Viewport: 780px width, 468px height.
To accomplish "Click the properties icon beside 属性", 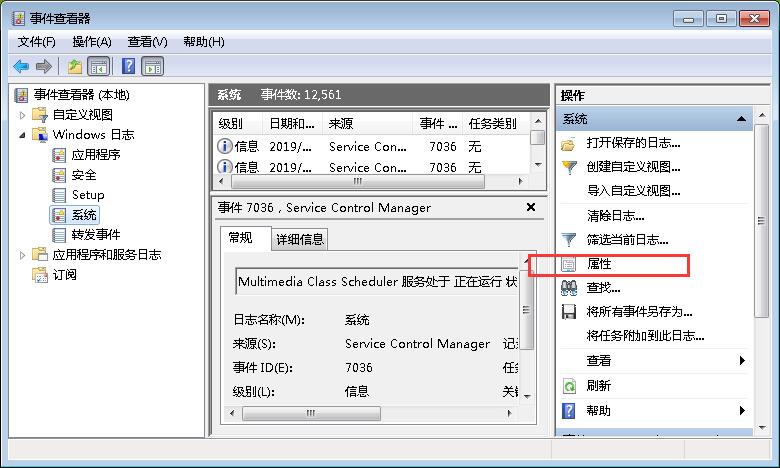I will tap(569, 264).
